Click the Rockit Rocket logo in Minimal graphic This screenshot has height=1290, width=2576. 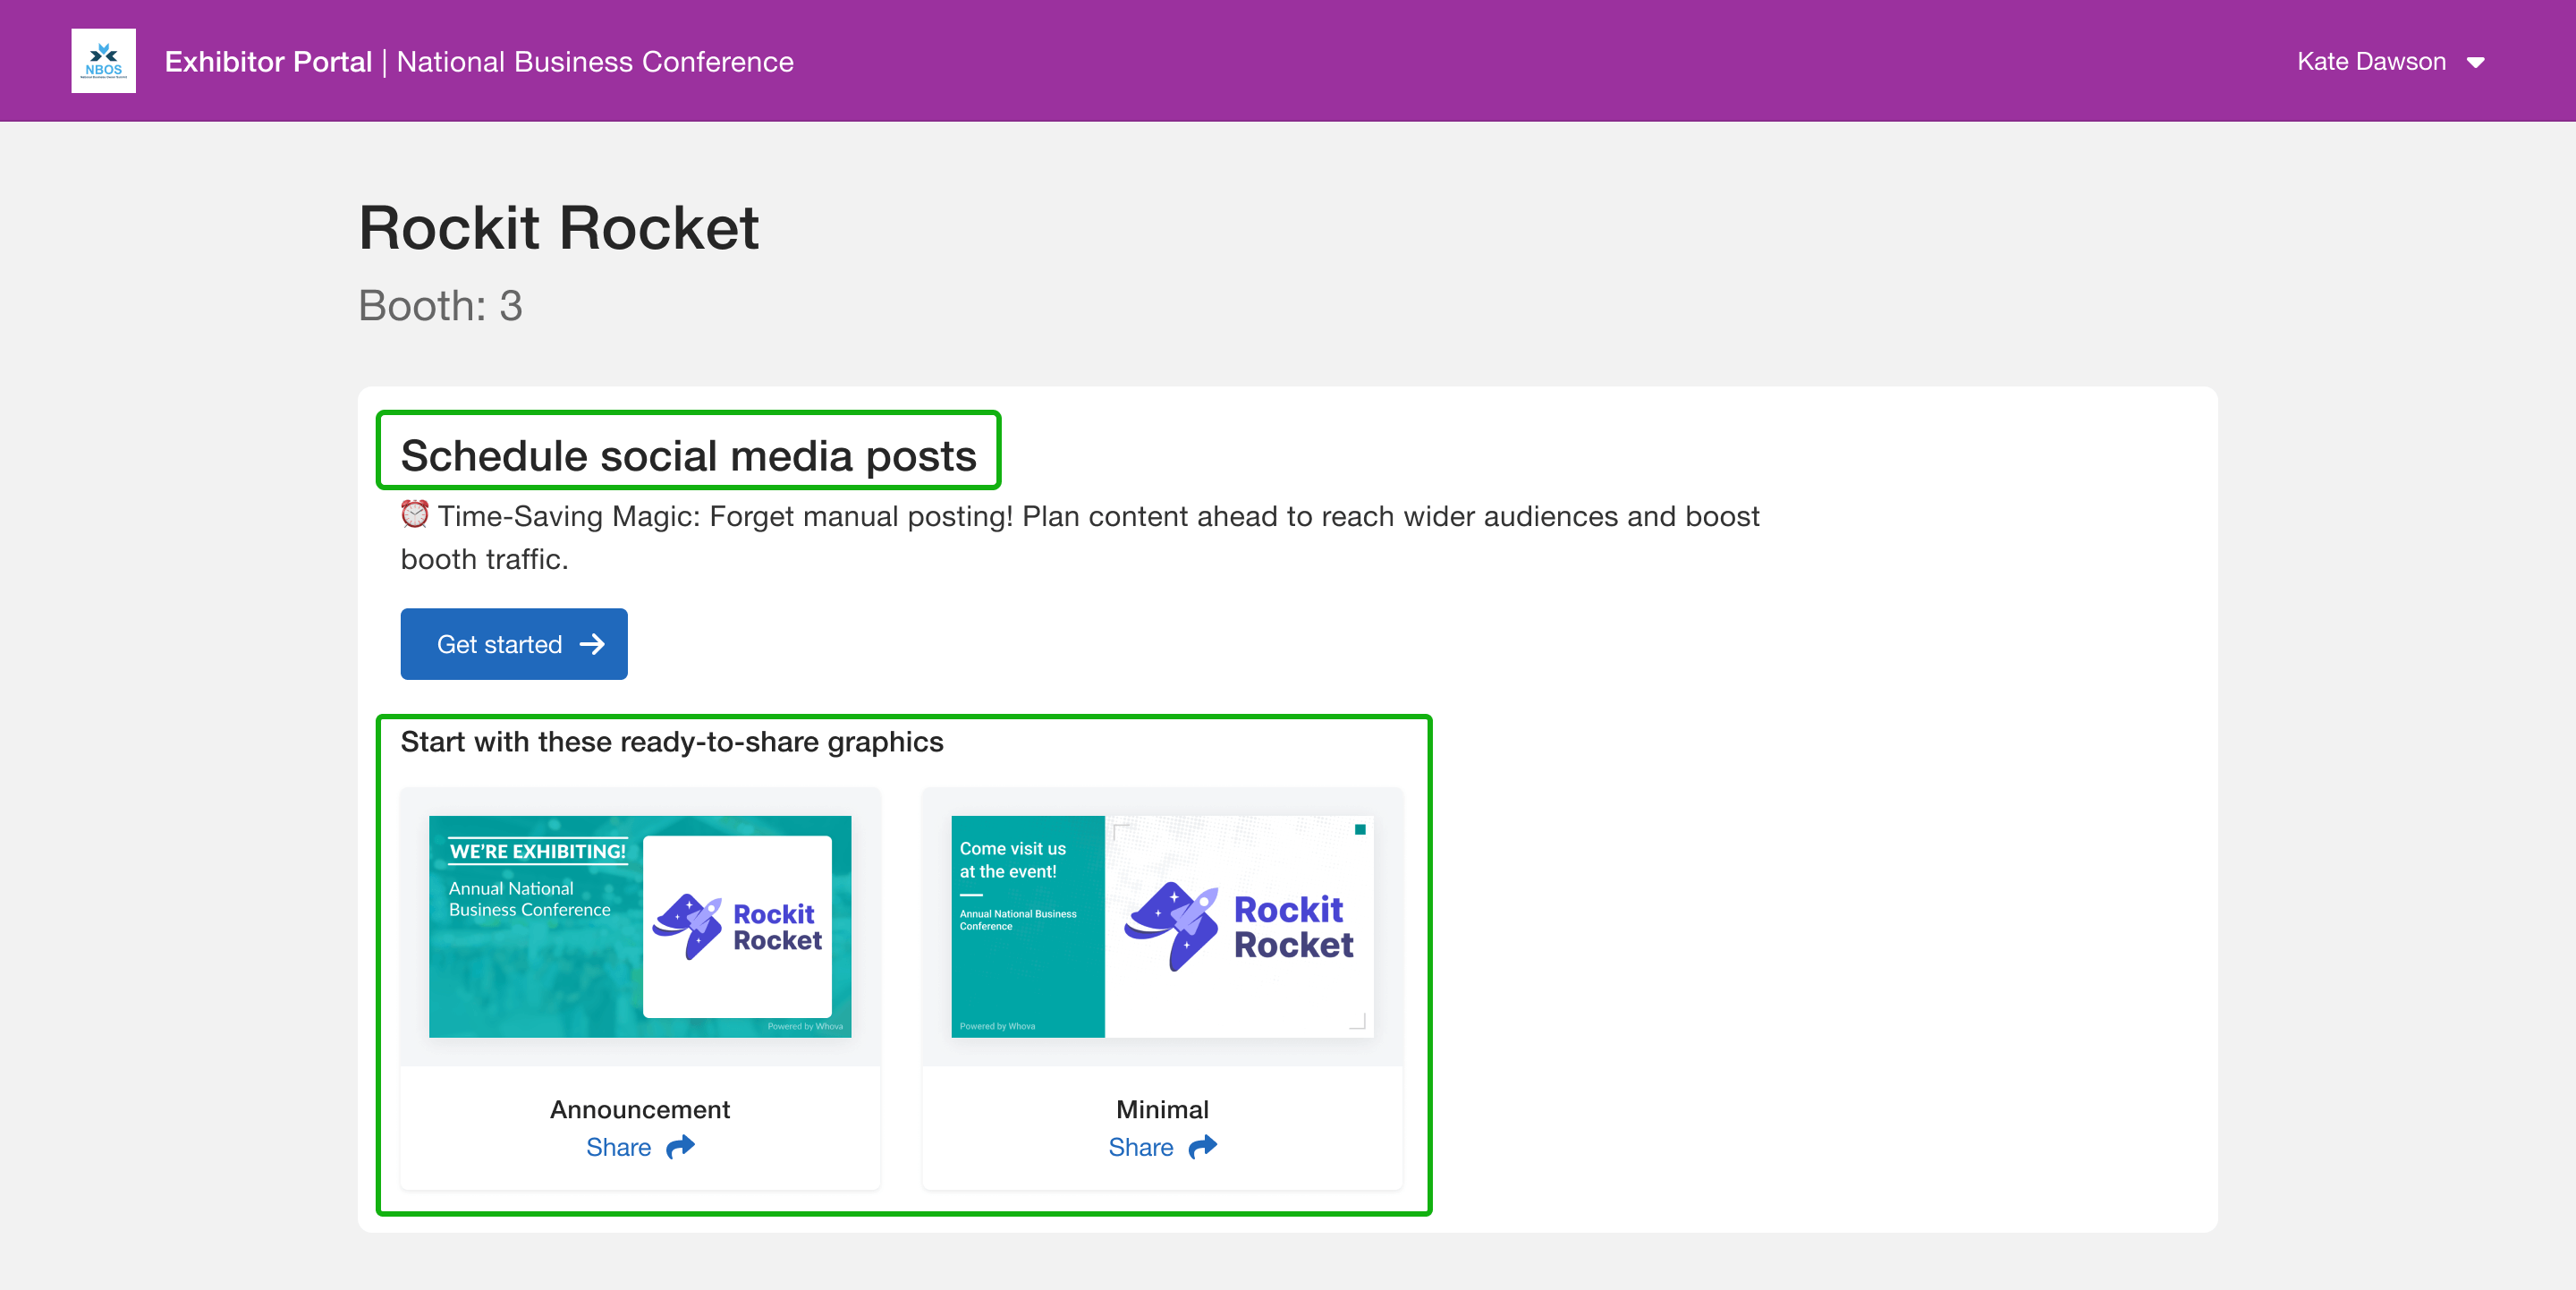point(1238,927)
